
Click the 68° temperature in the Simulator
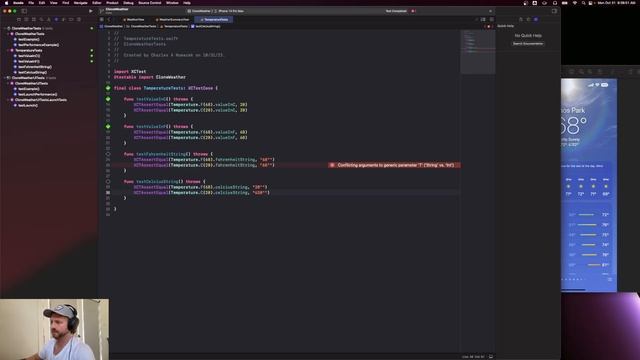coord(573,125)
